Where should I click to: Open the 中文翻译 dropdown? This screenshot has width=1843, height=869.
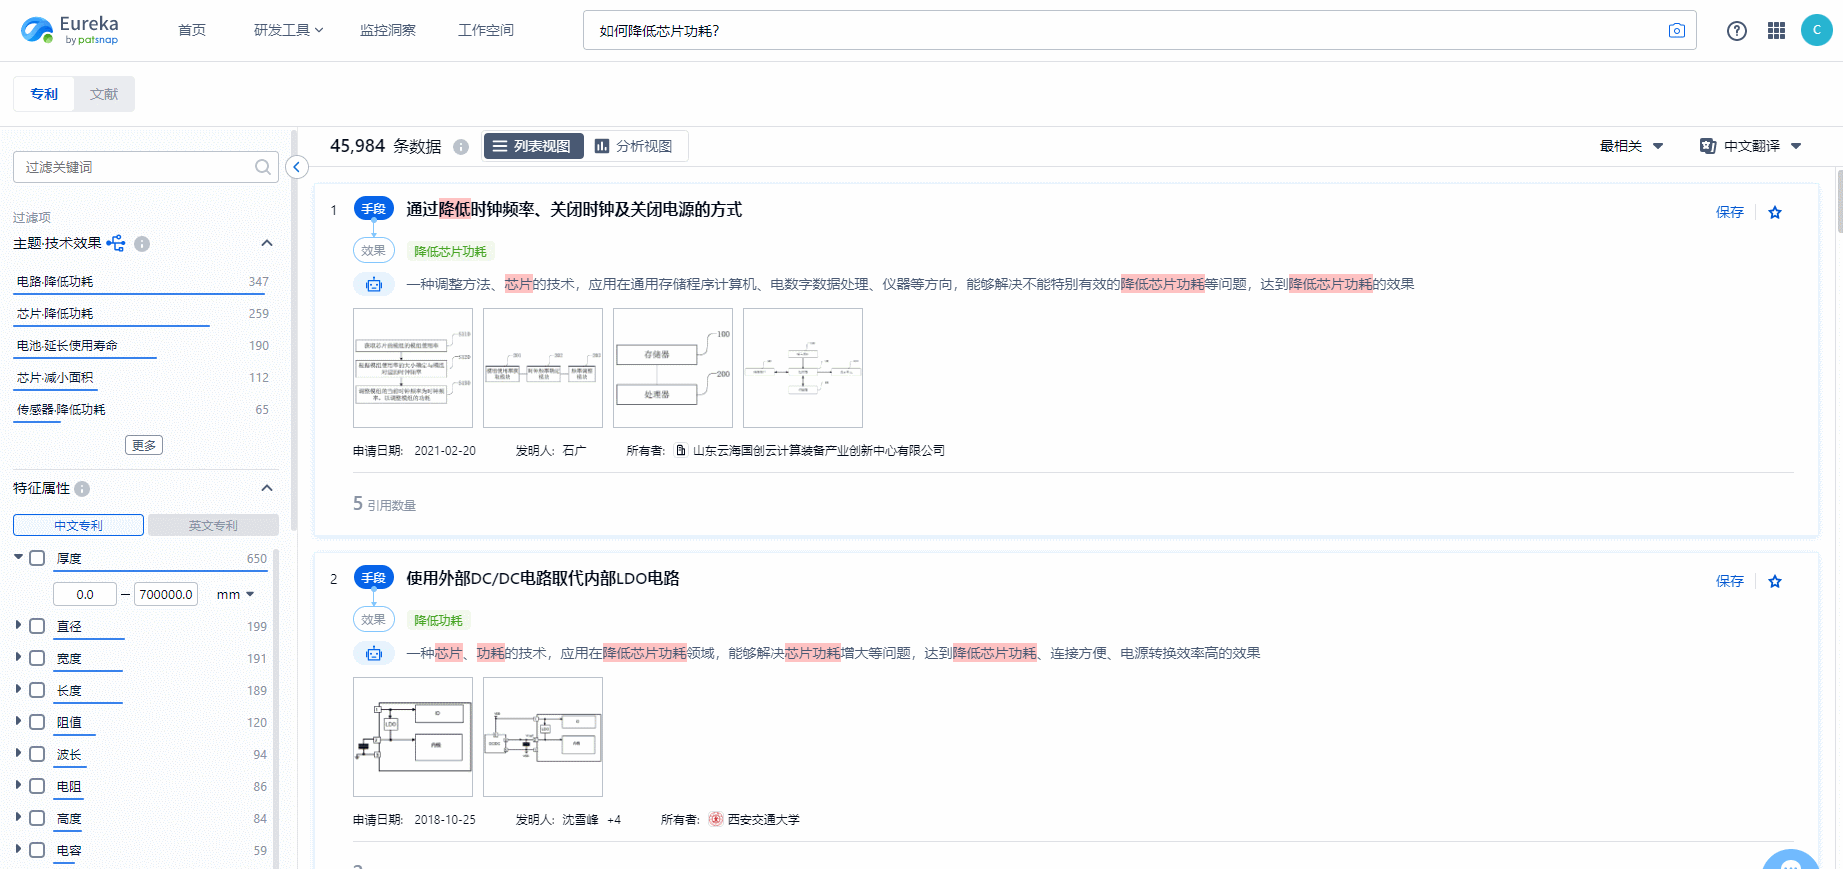(1751, 146)
